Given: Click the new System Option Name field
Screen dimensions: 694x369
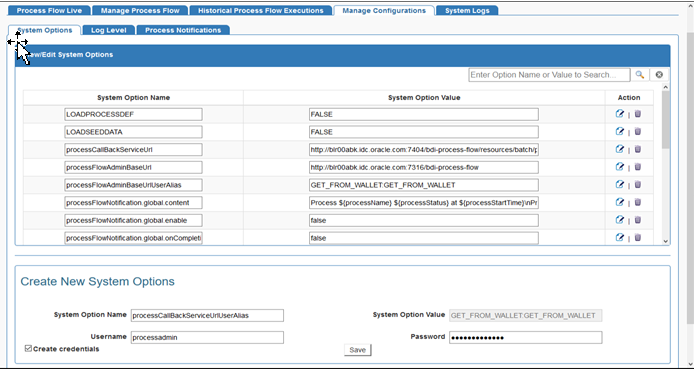Looking at the screenshot, I should click(x=207, y=315).
